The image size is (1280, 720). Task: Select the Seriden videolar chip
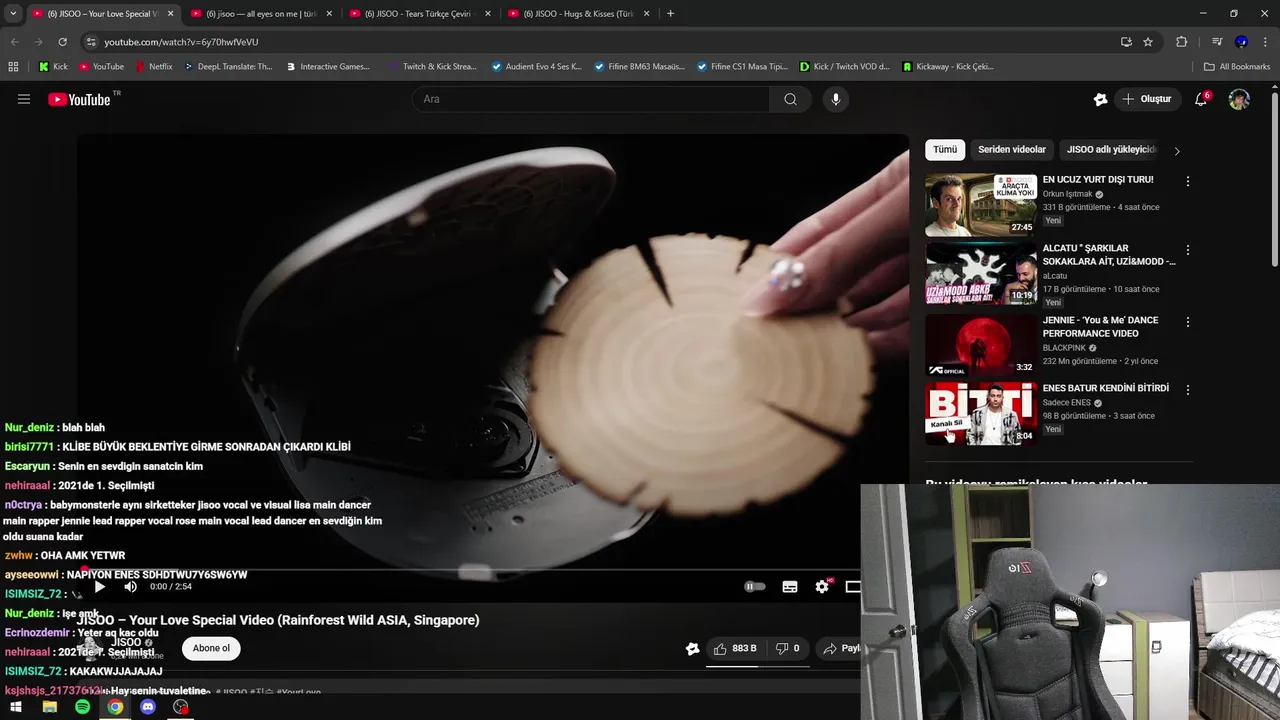1012,150
